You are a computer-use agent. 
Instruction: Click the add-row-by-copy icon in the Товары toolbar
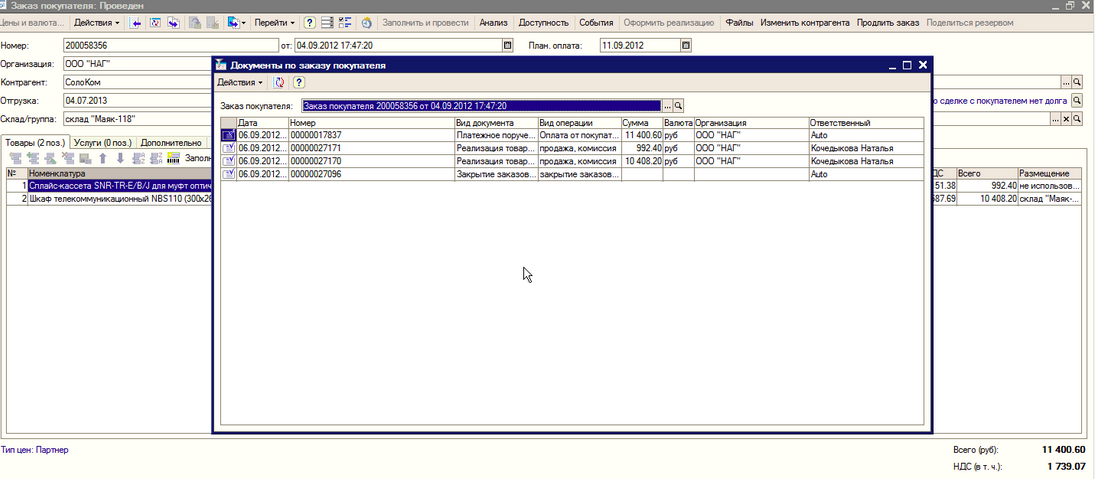[33, 158]
